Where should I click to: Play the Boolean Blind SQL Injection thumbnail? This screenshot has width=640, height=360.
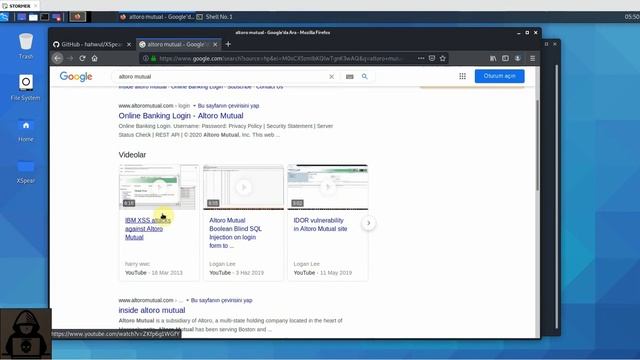click(243, 187)
